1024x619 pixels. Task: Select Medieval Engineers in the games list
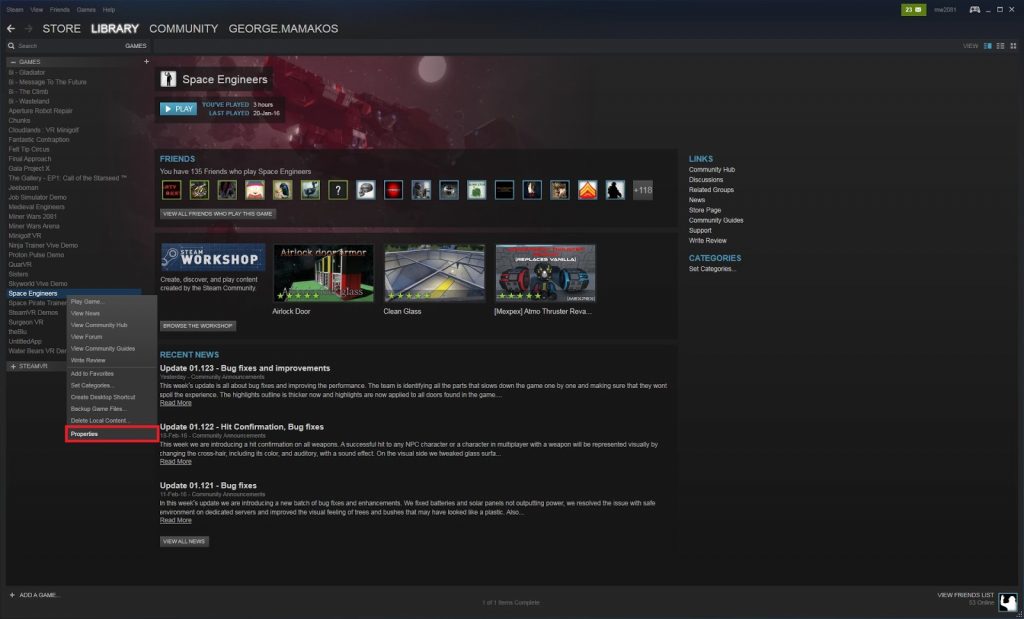pos(37,207)
